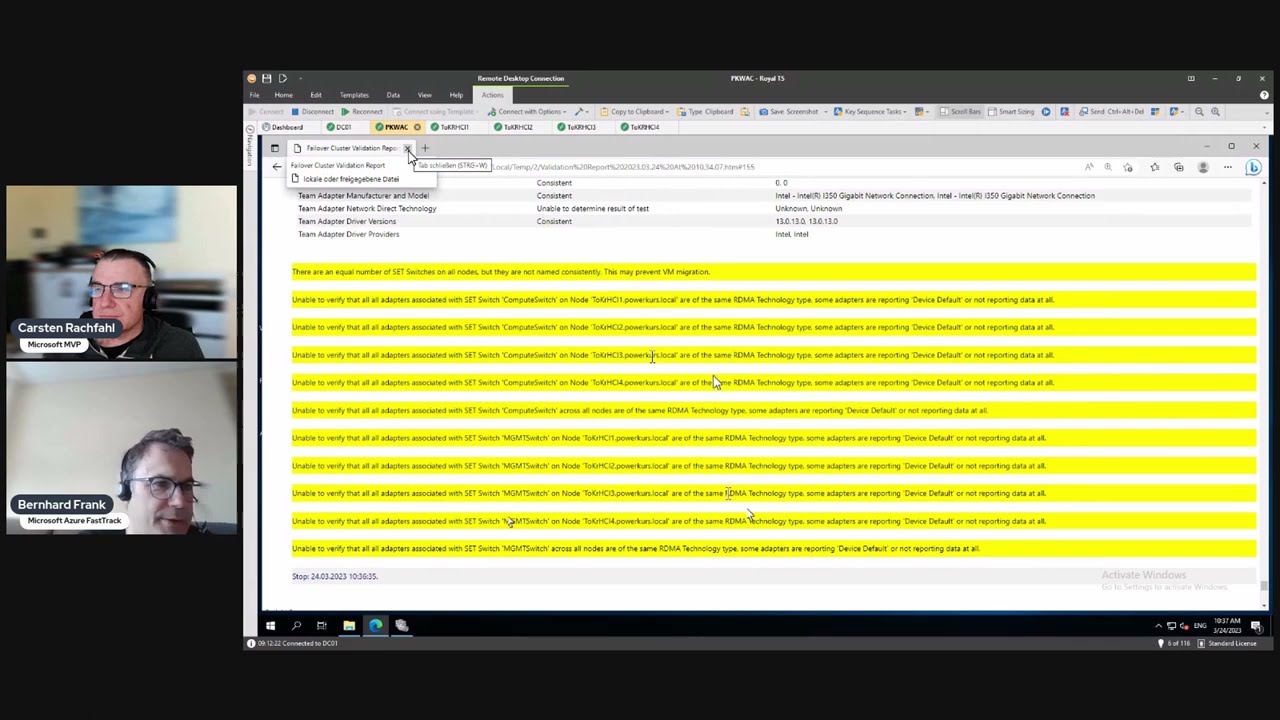Expand Save Screenshot dropdown arrow
Viewport: 1280px width, 720px height.
click(824, 112)
